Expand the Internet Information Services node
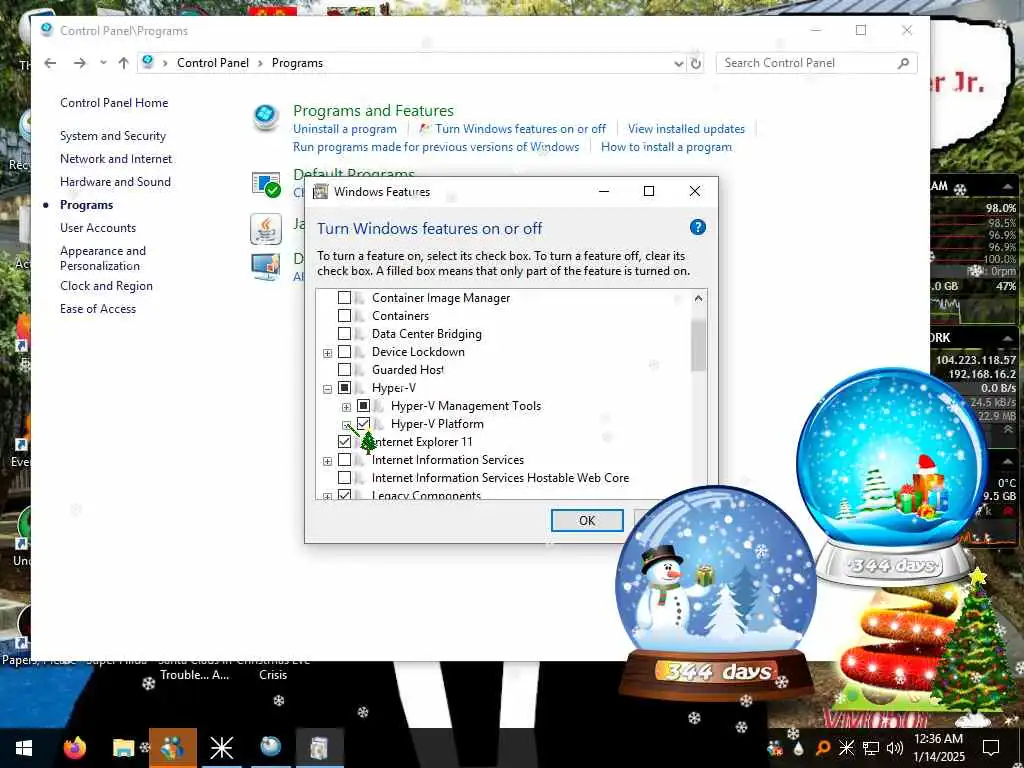The width and height of the screenshot is (1024, 768). 328,462
